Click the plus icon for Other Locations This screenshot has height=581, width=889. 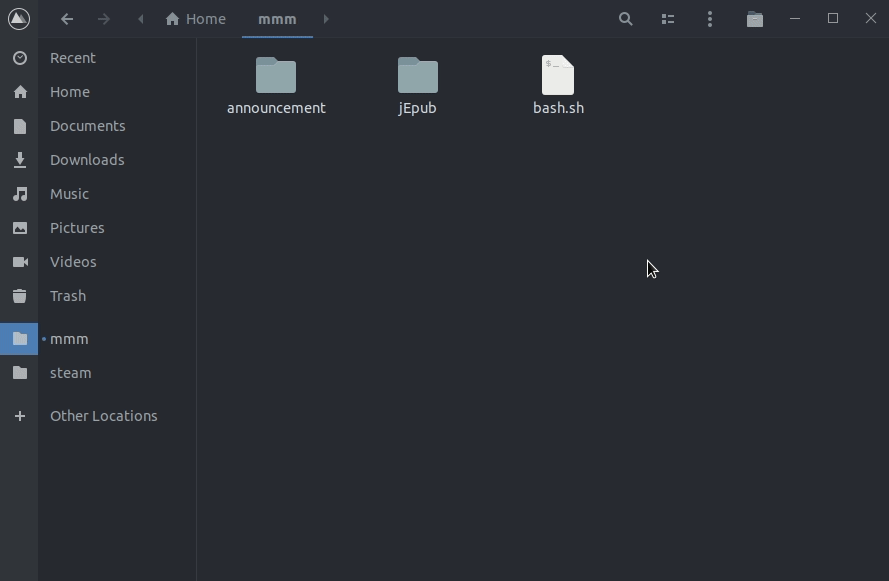point(20,416)
